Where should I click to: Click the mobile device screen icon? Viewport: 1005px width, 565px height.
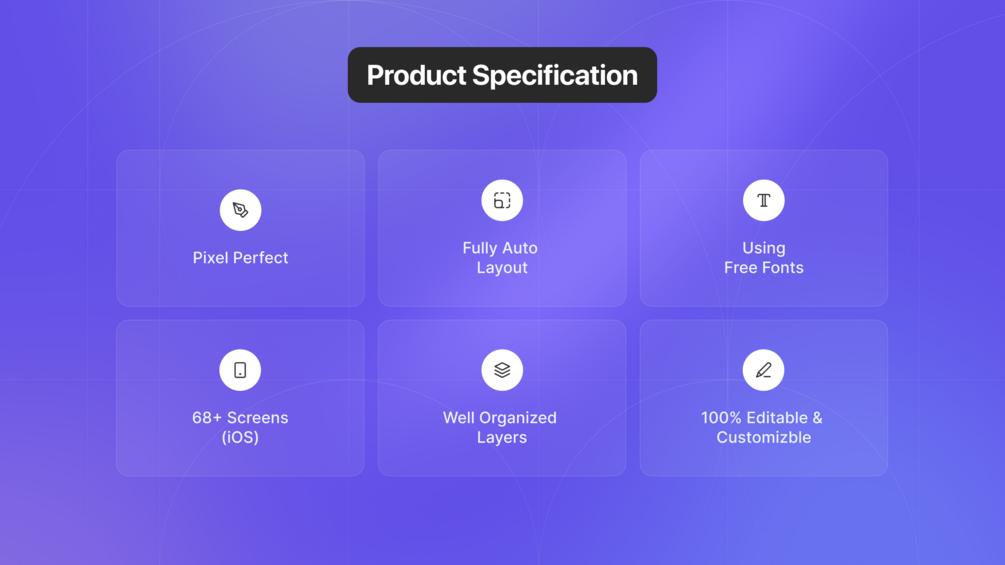pyautogui.click(x=240, y=370)
